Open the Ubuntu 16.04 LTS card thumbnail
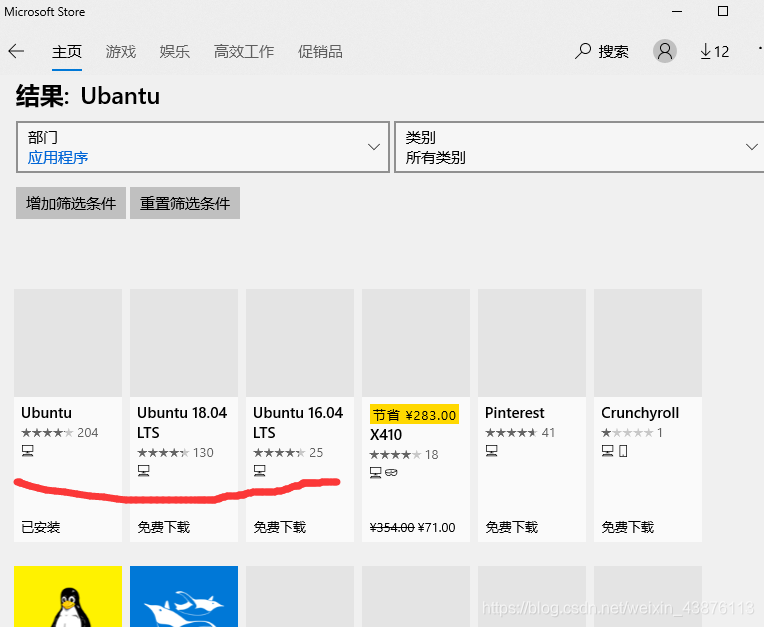This screenshot has height=627, width=764. (x=300, y=343)
